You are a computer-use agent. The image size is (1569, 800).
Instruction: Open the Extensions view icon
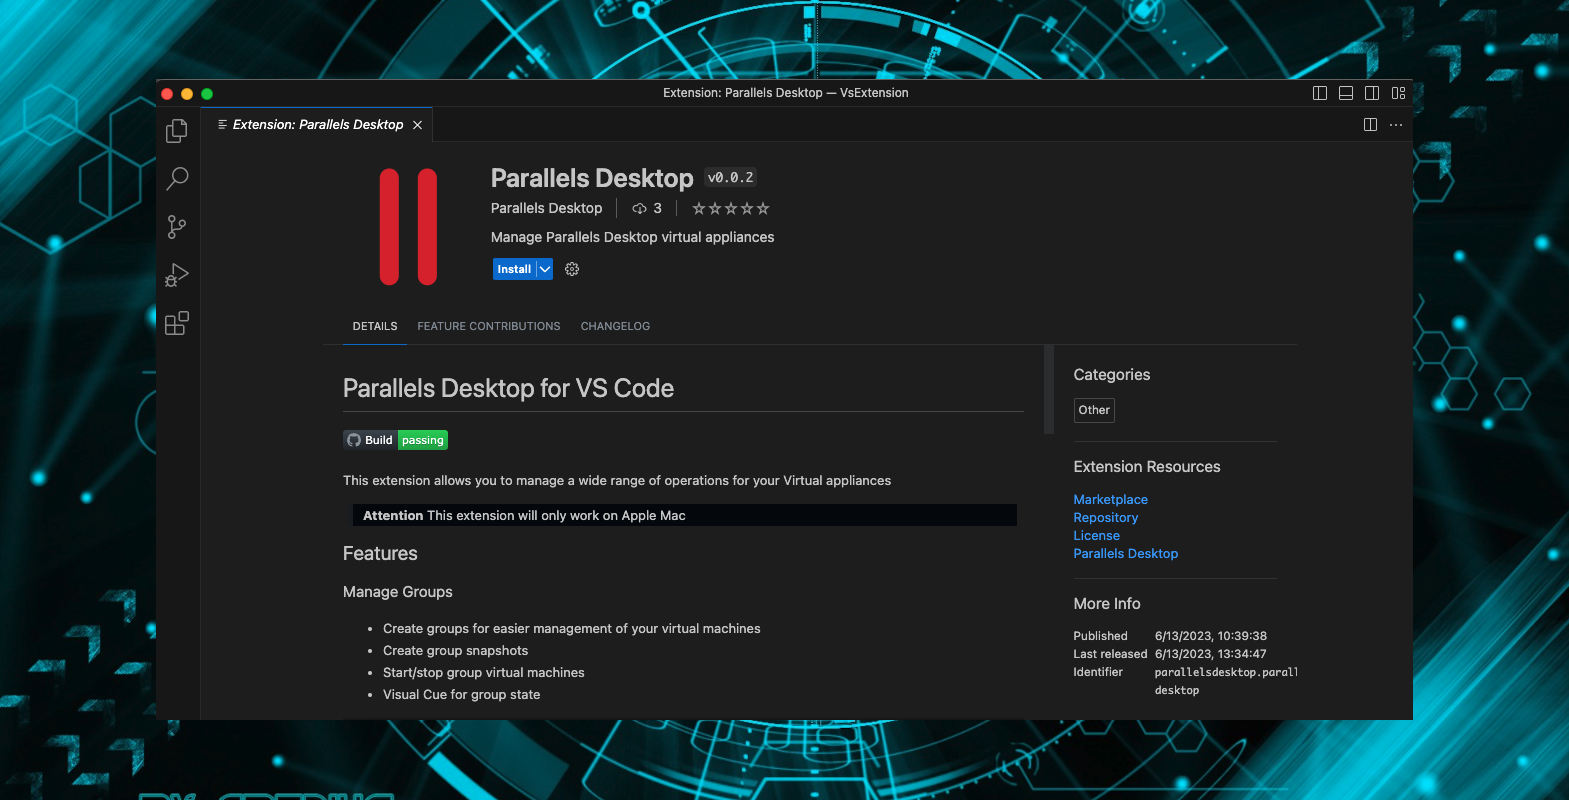pos(177,323)
